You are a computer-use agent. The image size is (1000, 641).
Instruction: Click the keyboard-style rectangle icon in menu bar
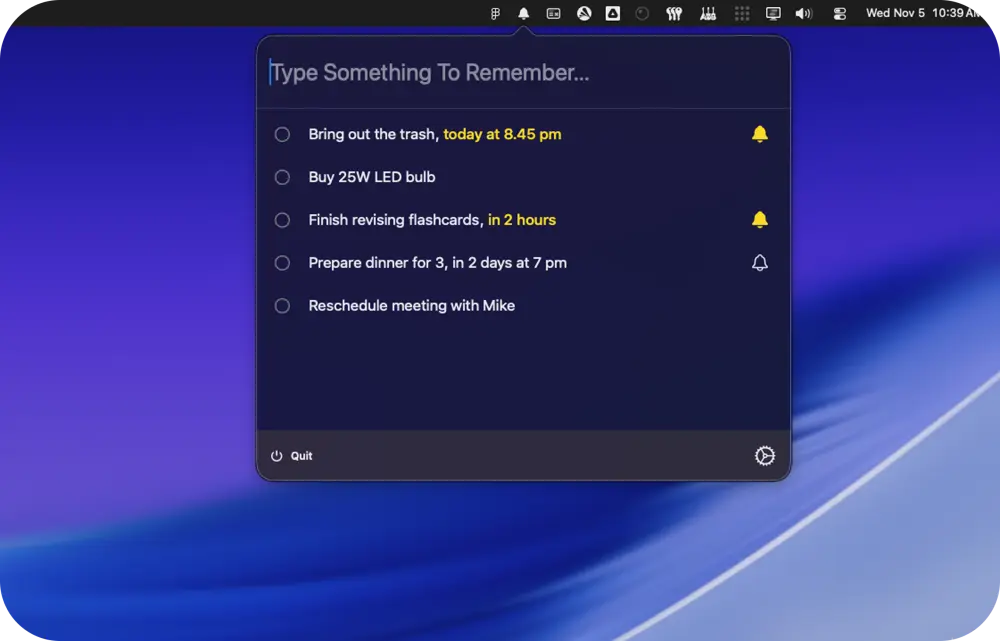(x=554, y=13)
